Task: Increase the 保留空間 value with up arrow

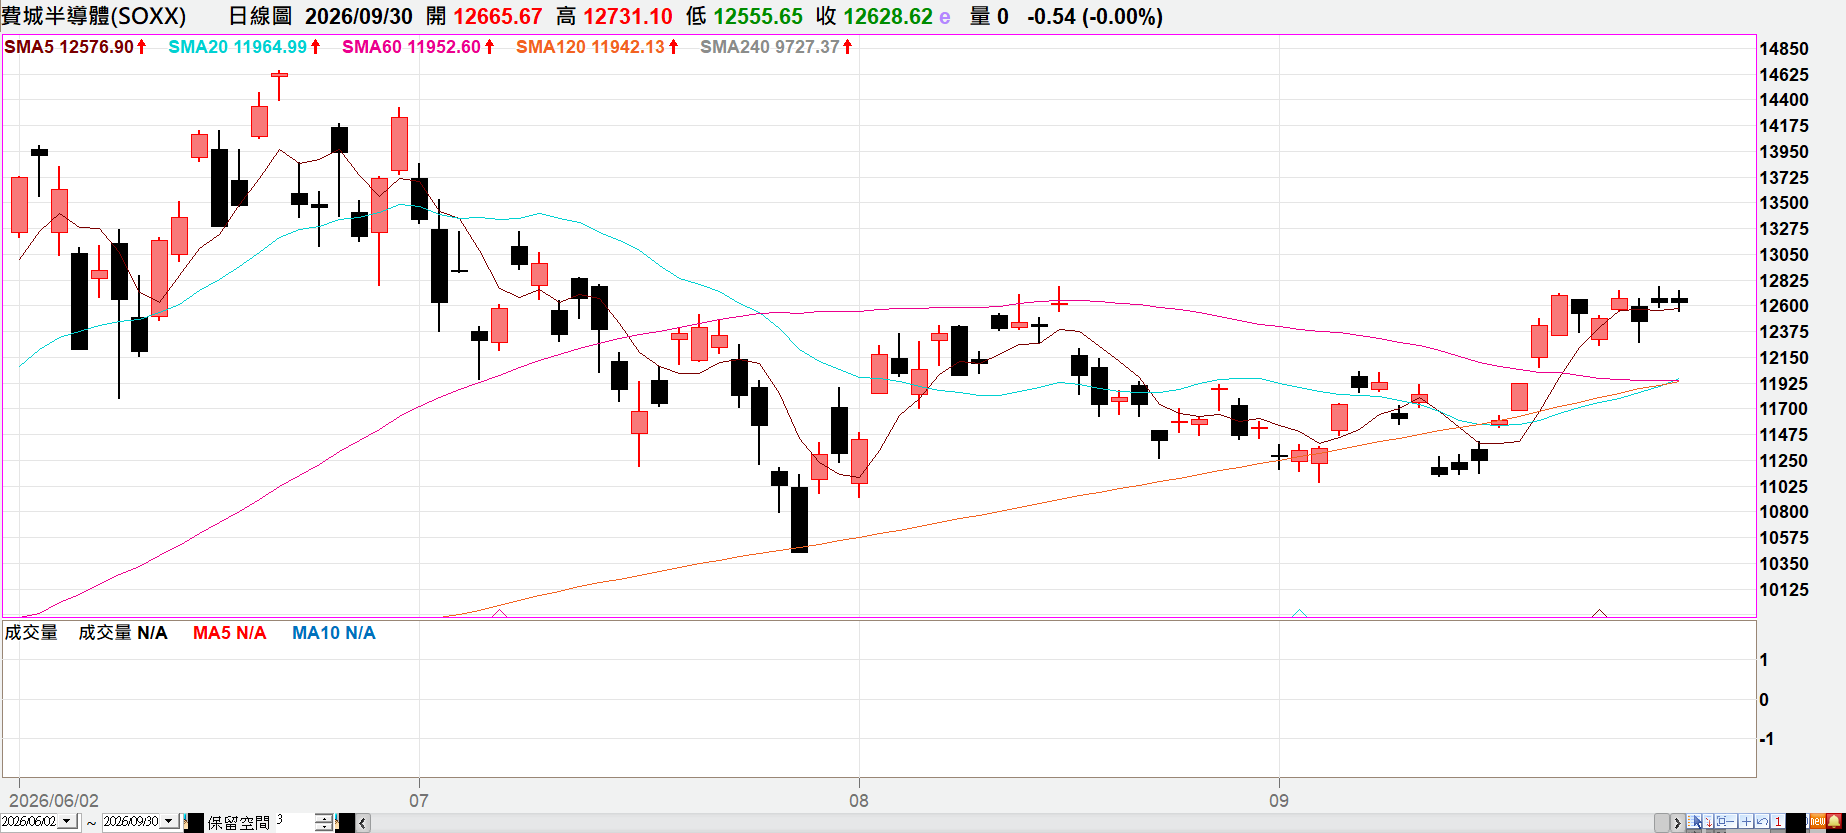Action: coord(324,818)
